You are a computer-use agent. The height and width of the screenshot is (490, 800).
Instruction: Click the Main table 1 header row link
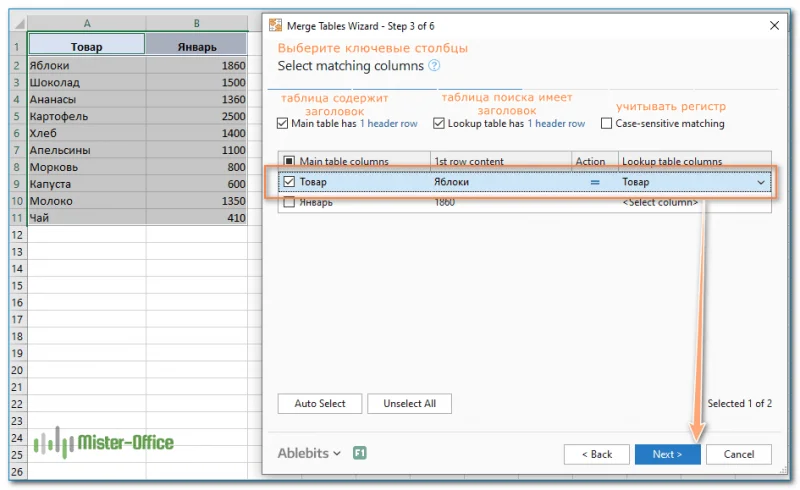[x=388, y=124]
